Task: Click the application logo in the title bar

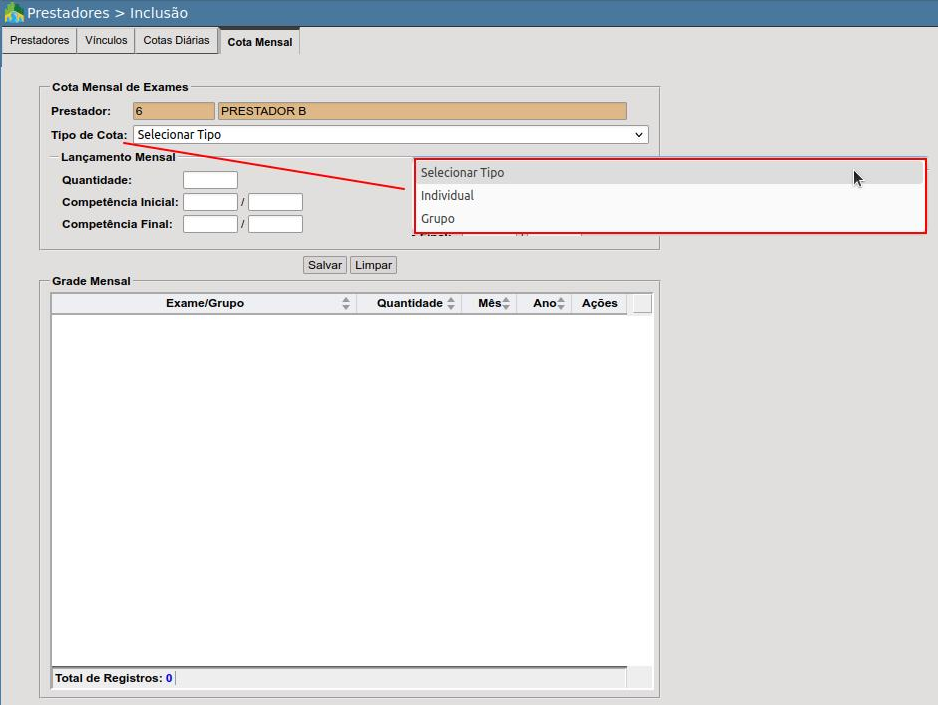Action: pos(14,13)
